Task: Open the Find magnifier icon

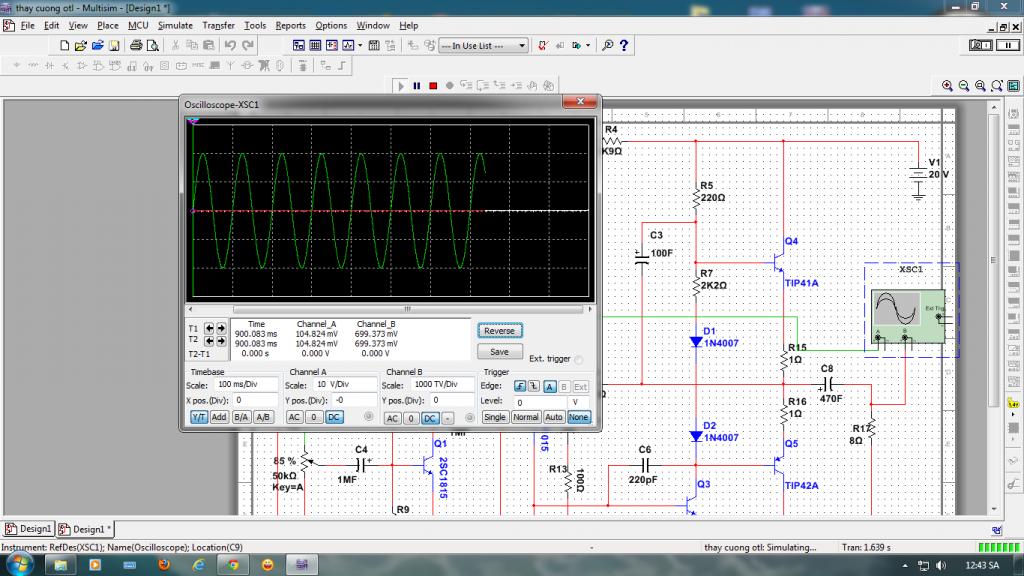Action: pos(607,46)
